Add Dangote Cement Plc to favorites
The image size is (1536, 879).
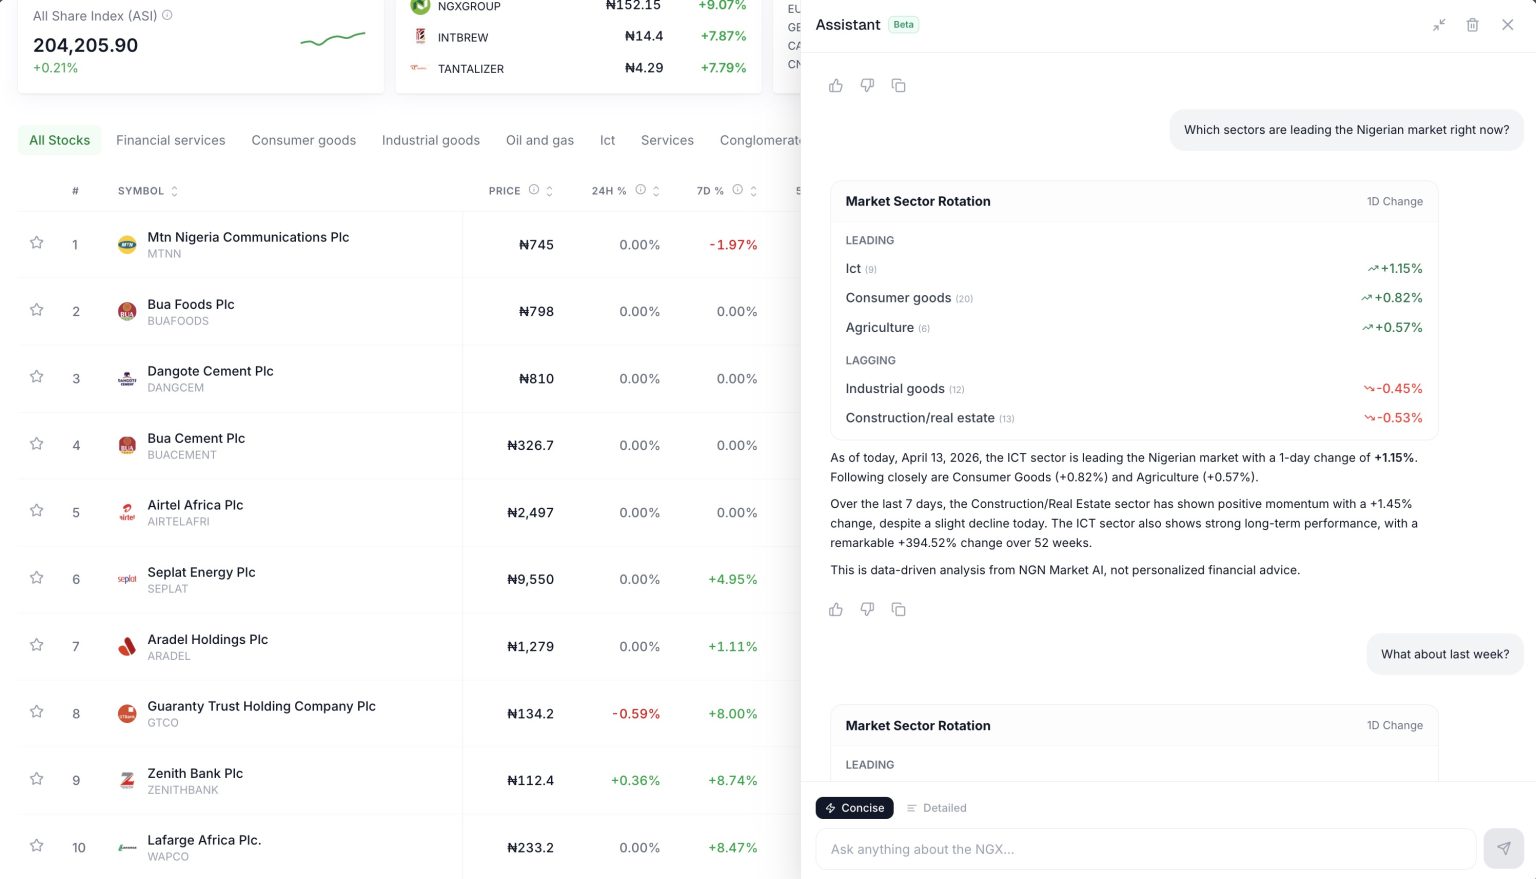tap(37, 377)
